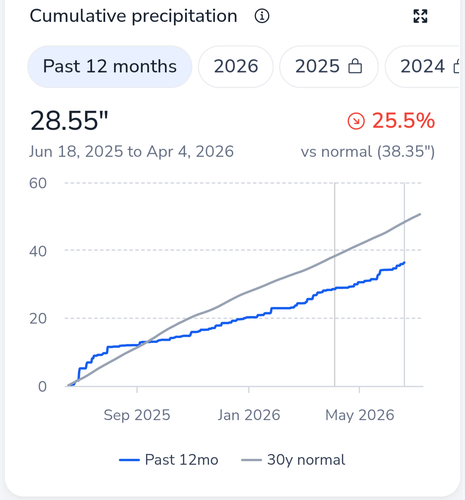Click the Jan 2026 axis label
The image size is (465, 500).
(x=249, y=415)
